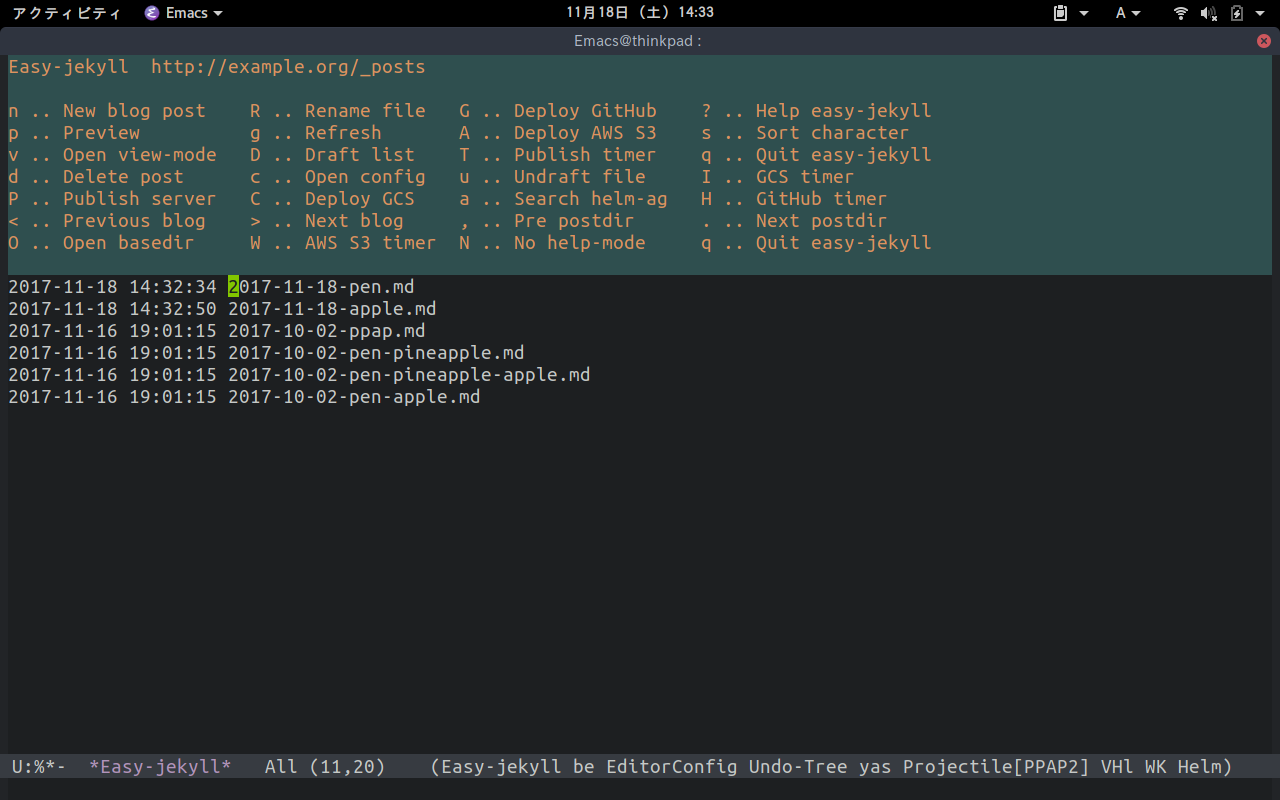
Task: Select the 'Delete post' entry
Action: [123, 177]
